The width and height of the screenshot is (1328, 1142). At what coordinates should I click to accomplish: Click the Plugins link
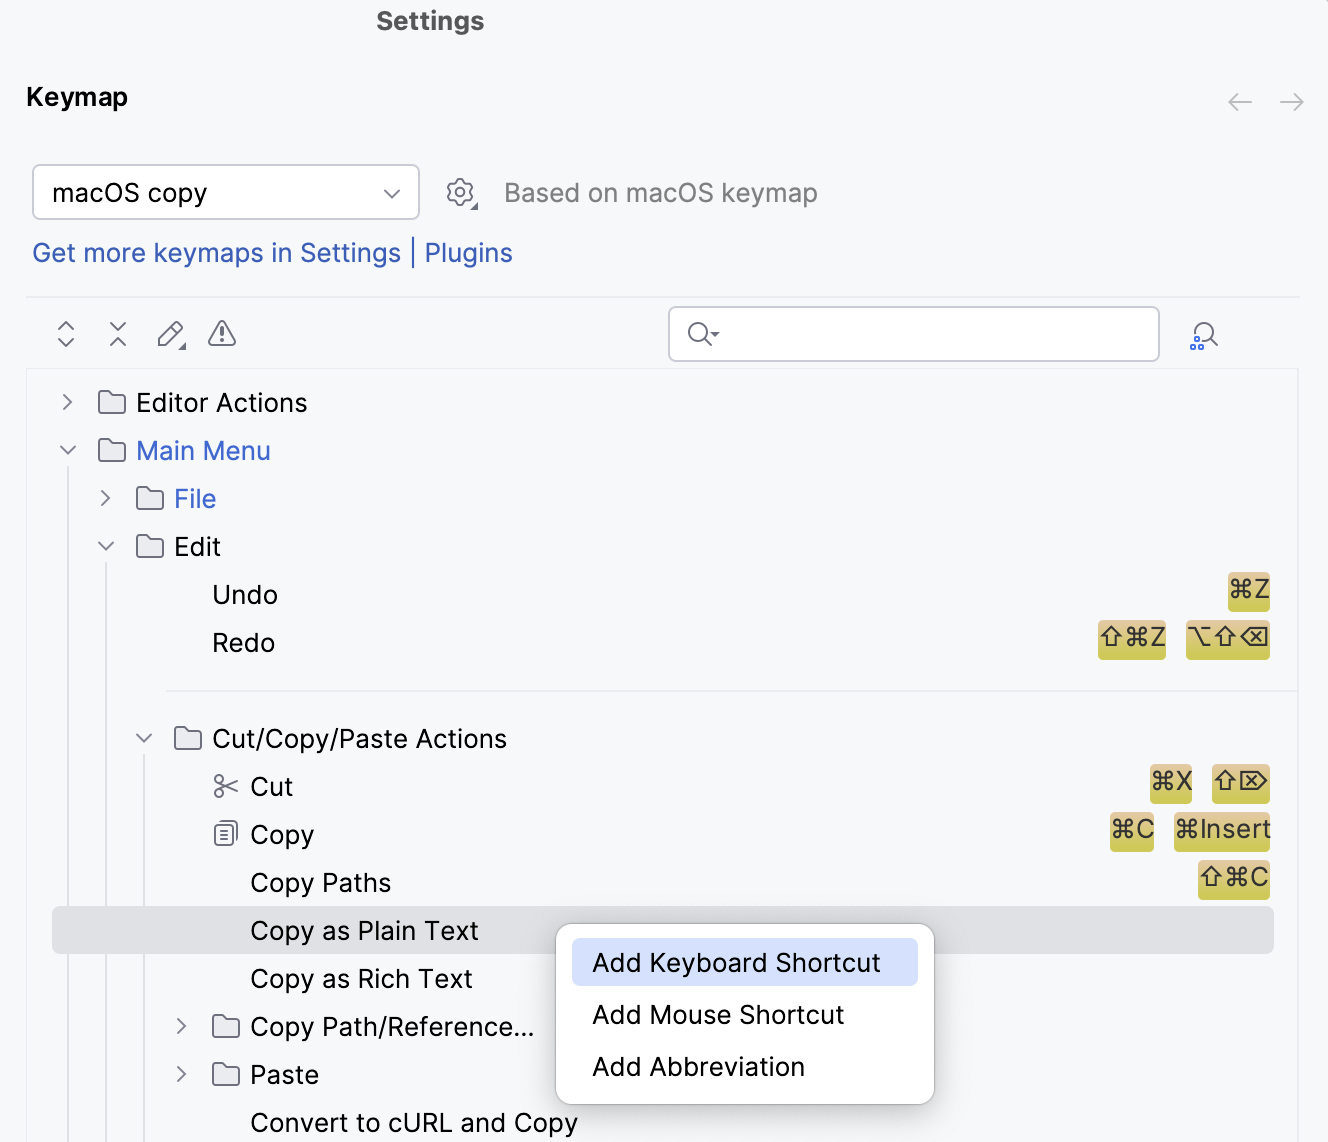click(x=468, y=253)
